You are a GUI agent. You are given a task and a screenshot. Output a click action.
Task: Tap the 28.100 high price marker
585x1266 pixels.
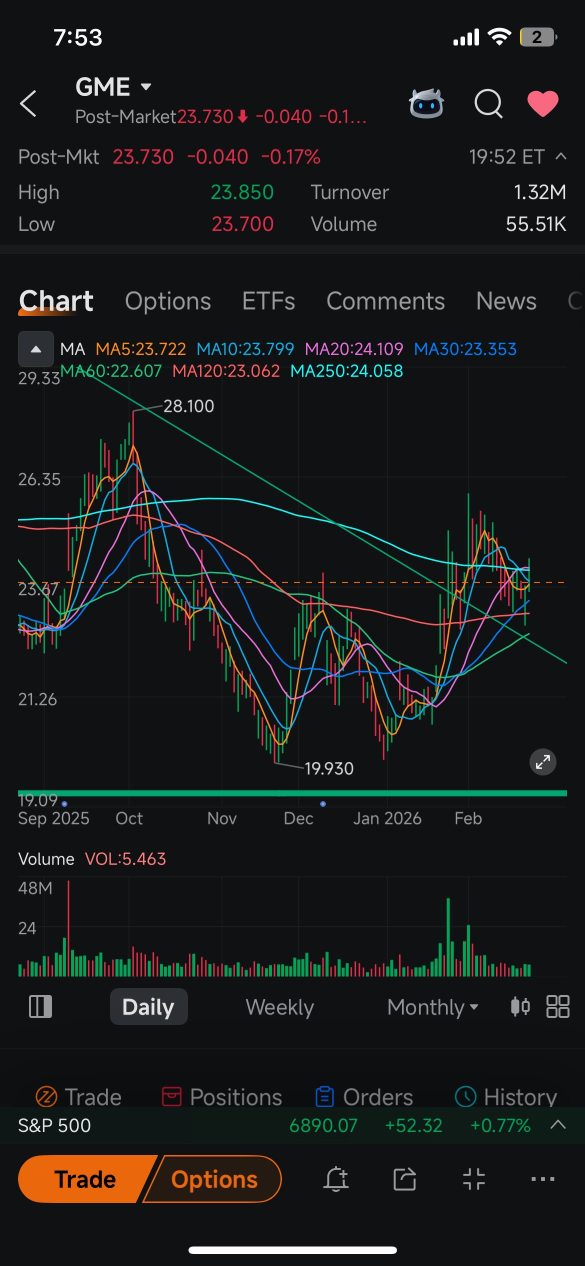click(x=189, y=406)
